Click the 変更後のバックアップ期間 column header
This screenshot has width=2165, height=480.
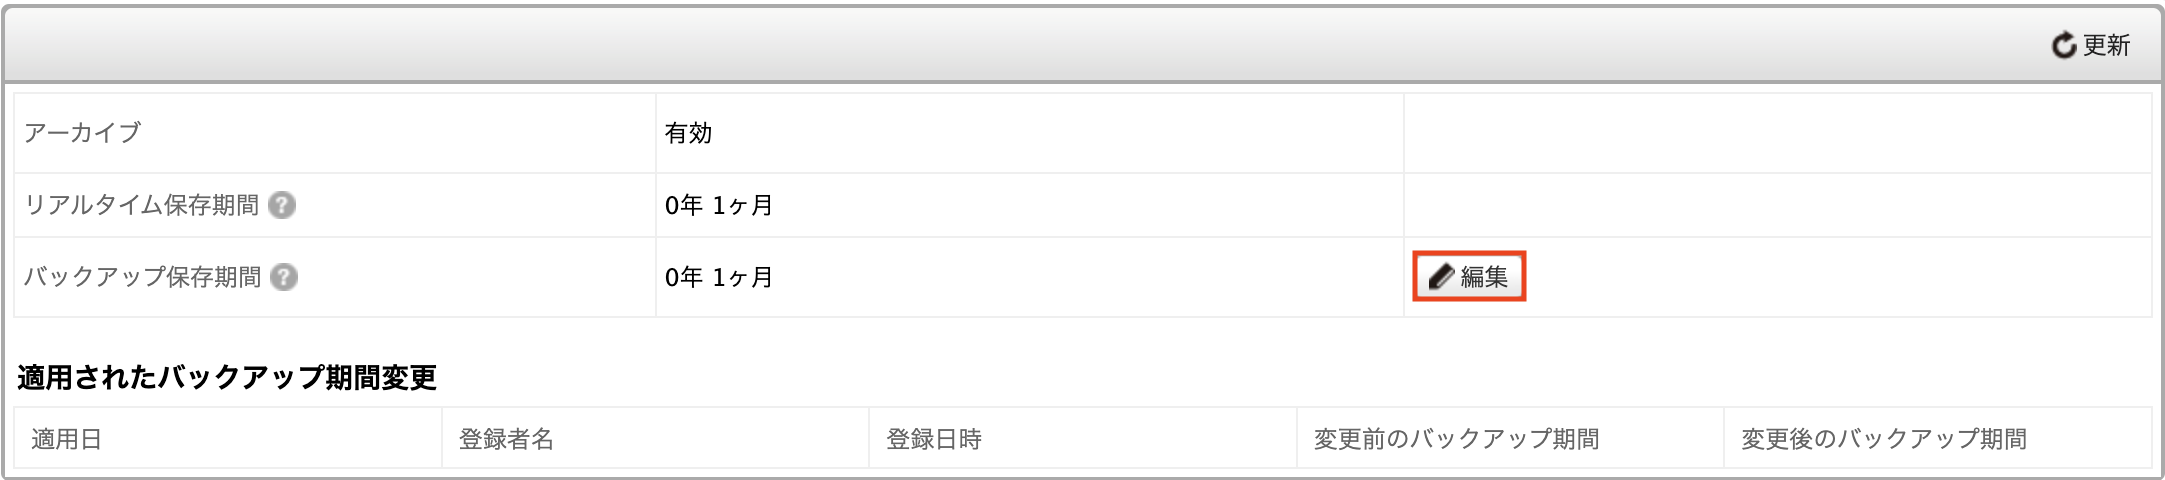pos(1884,439)
